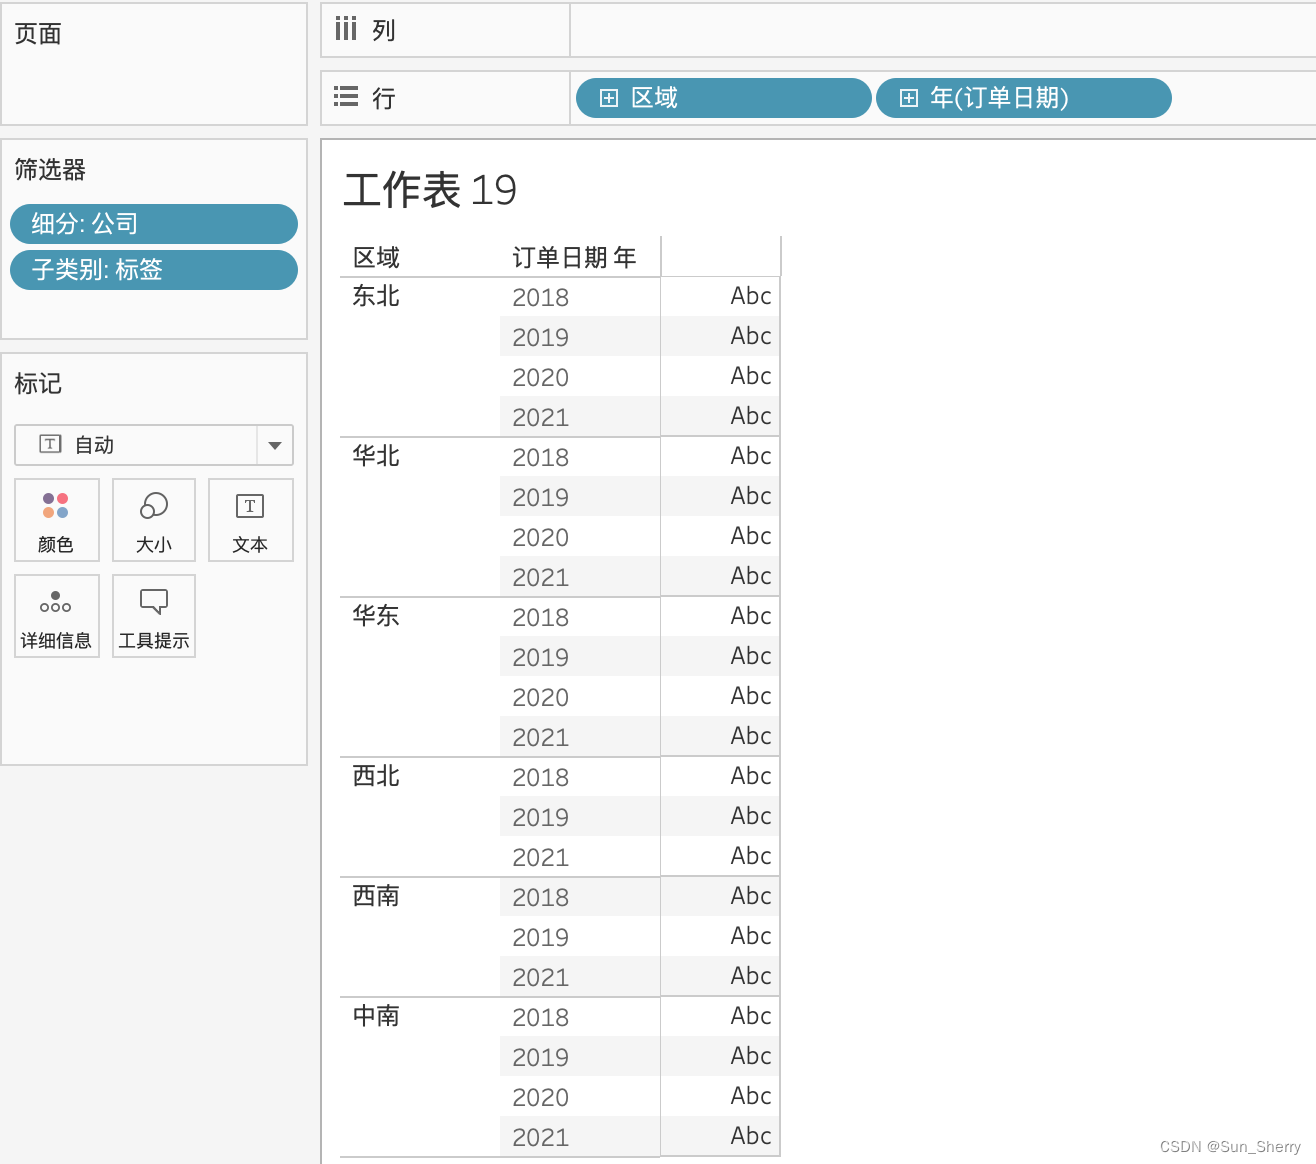Screen dimensions: 1316x1164
Task: Click the 筛选器 filters card title
Action: (50, 170)
